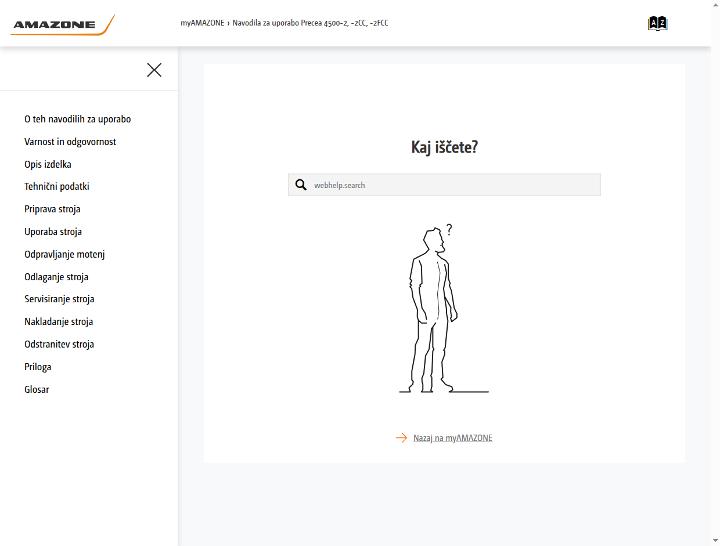This screenshot has width=720, height=546.
Task: Open Priprava stroja chapter
Action: (52, 209)
